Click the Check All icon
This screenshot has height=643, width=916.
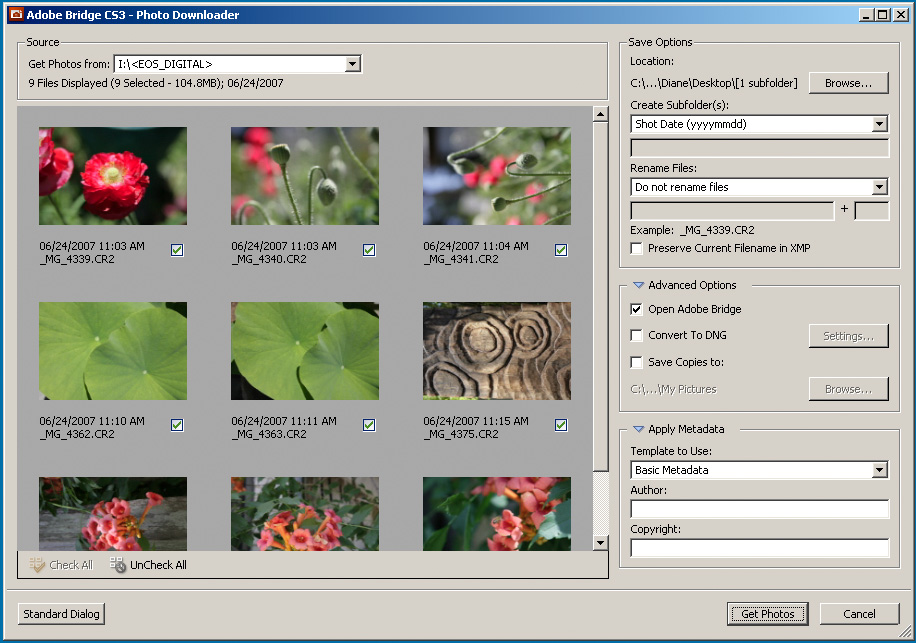coord(37,565)
